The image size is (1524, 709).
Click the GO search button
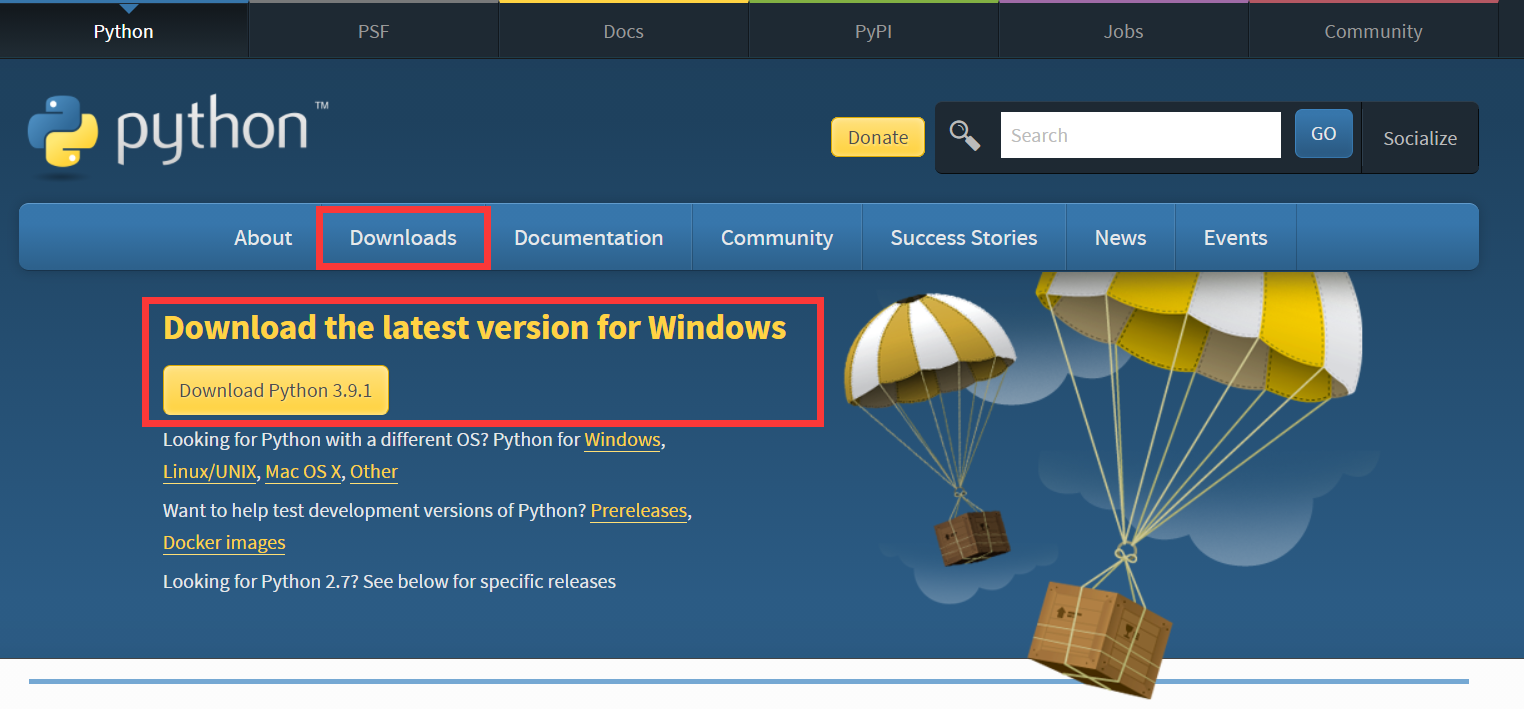point(1323,134)
